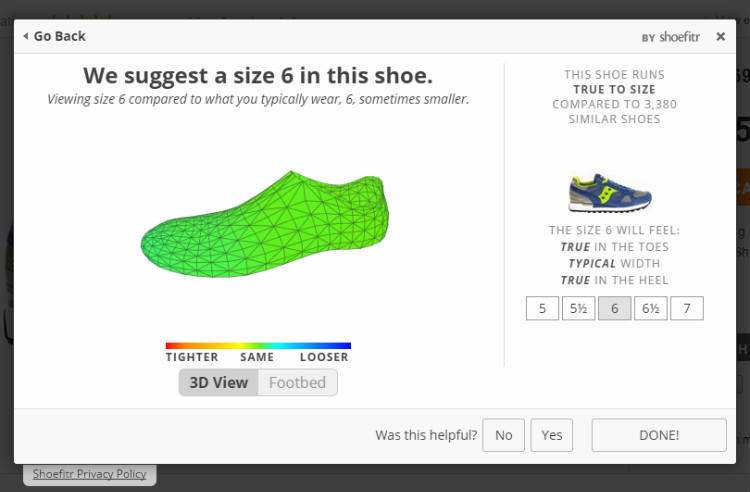Answer No to 'Was this helpful?'
Image resolution: width=750 pixels, height=492 pixels.
tap(503, 435)
